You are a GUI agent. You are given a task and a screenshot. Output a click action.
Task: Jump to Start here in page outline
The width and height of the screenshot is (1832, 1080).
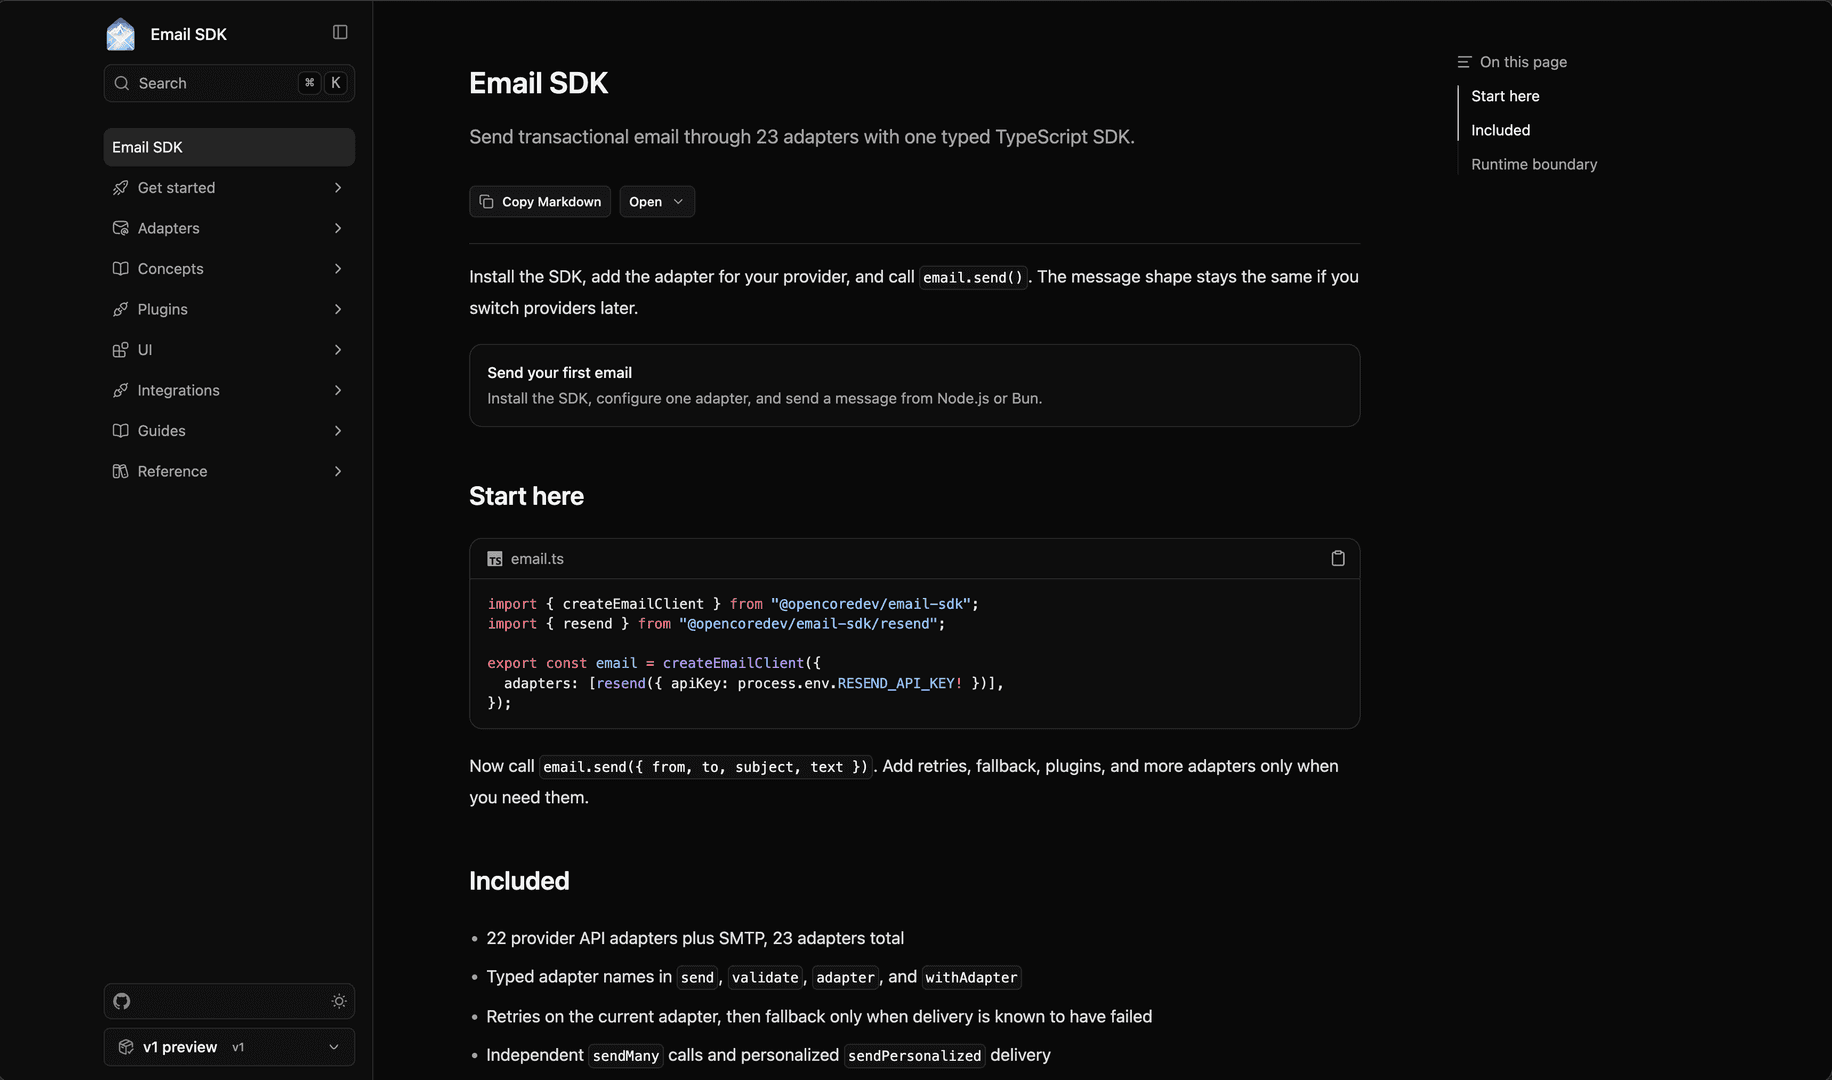[1505, 96]
